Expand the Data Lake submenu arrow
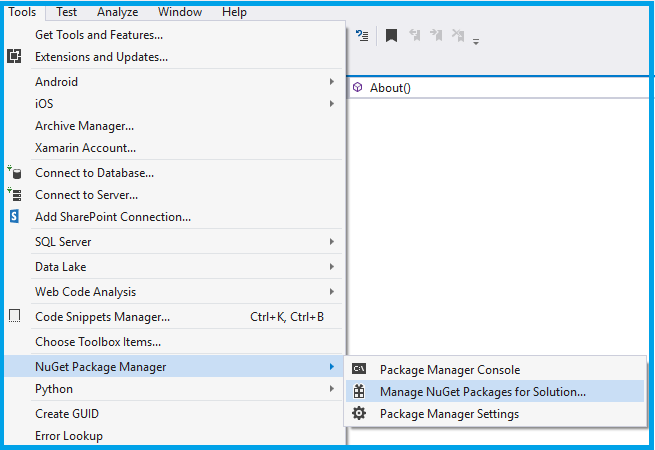The image size is (655, 450). tap(332, 267)
